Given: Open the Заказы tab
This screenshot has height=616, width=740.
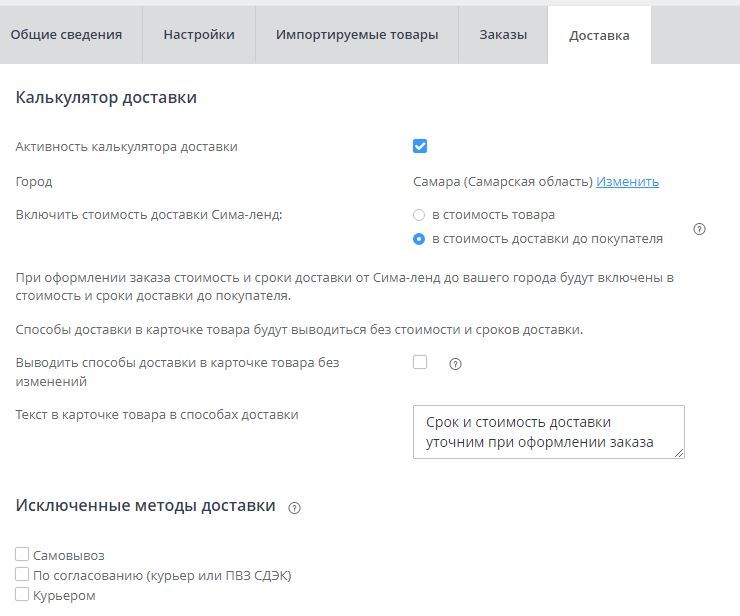Looking at the screenshot, I should (x=503, y=35).
